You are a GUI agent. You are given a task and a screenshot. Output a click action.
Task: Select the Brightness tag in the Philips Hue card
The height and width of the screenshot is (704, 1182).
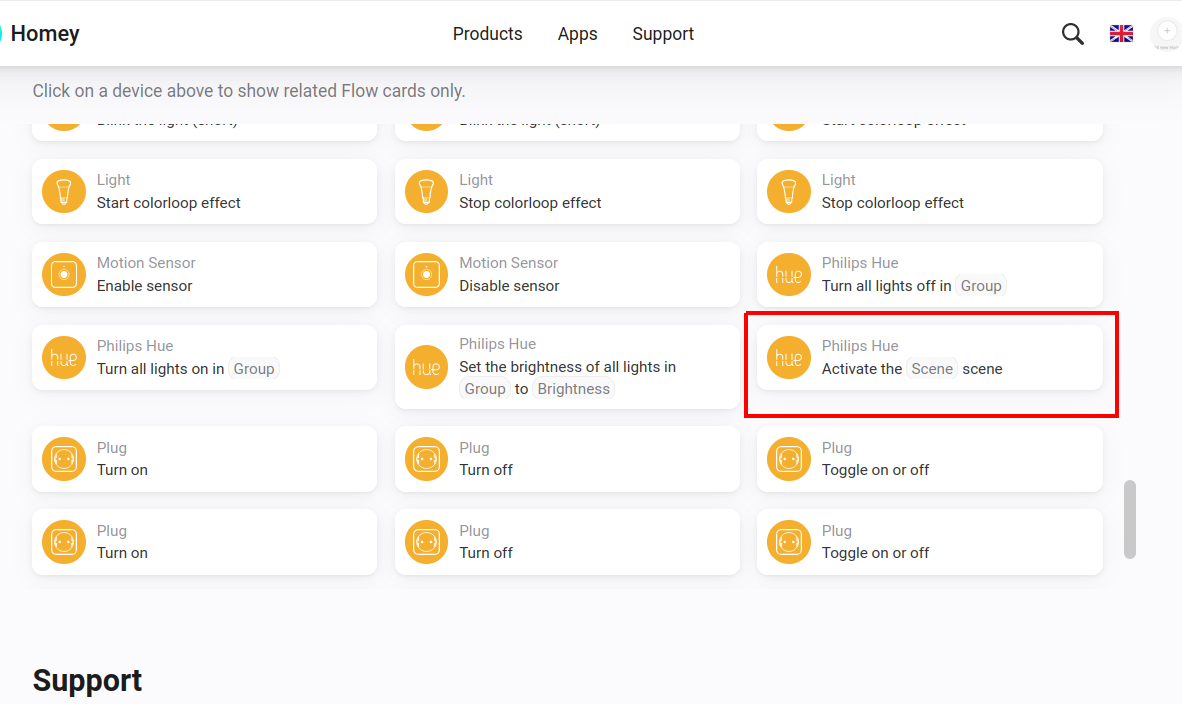tap(573, 389)
